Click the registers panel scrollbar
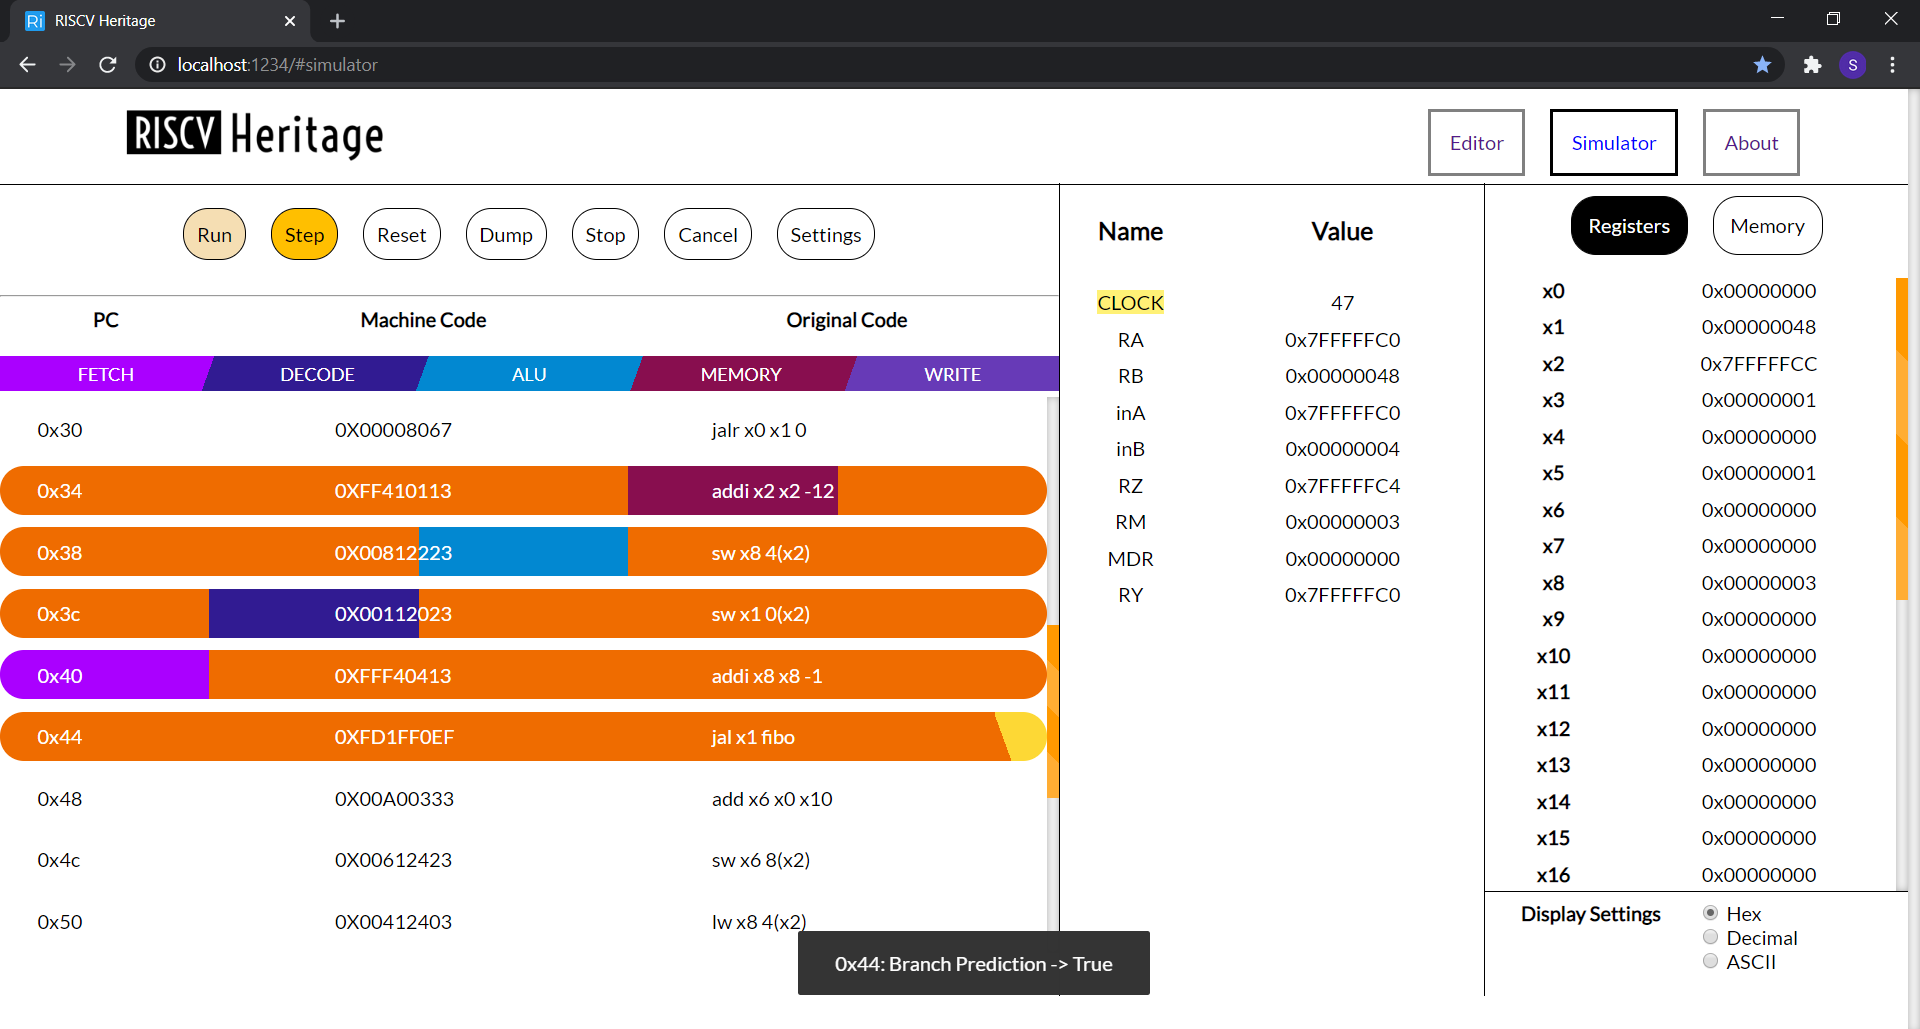1920x1029 pixels. (x=1901, y=438)
